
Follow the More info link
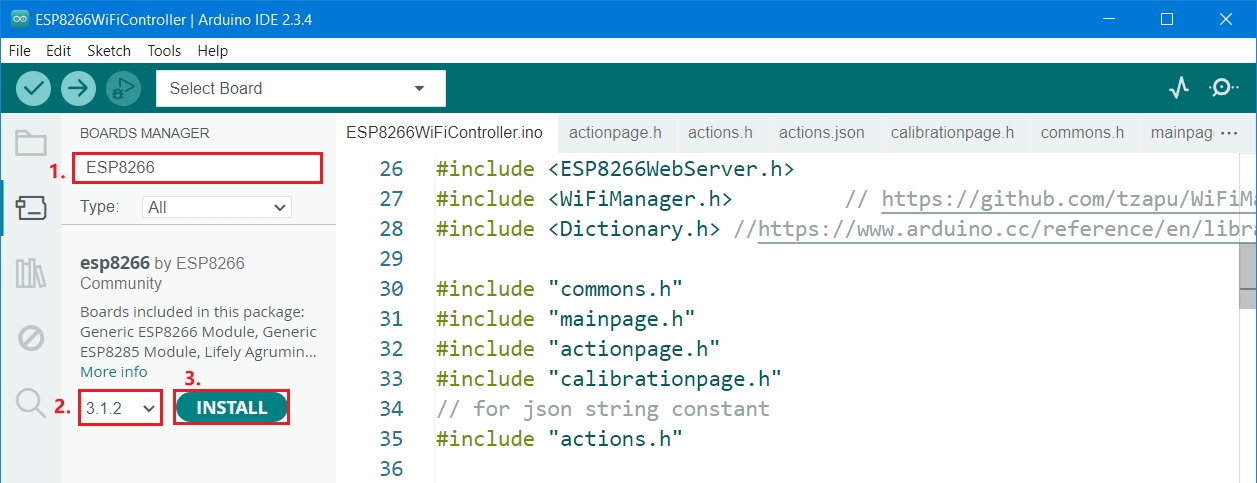click(x=114, y=372)
